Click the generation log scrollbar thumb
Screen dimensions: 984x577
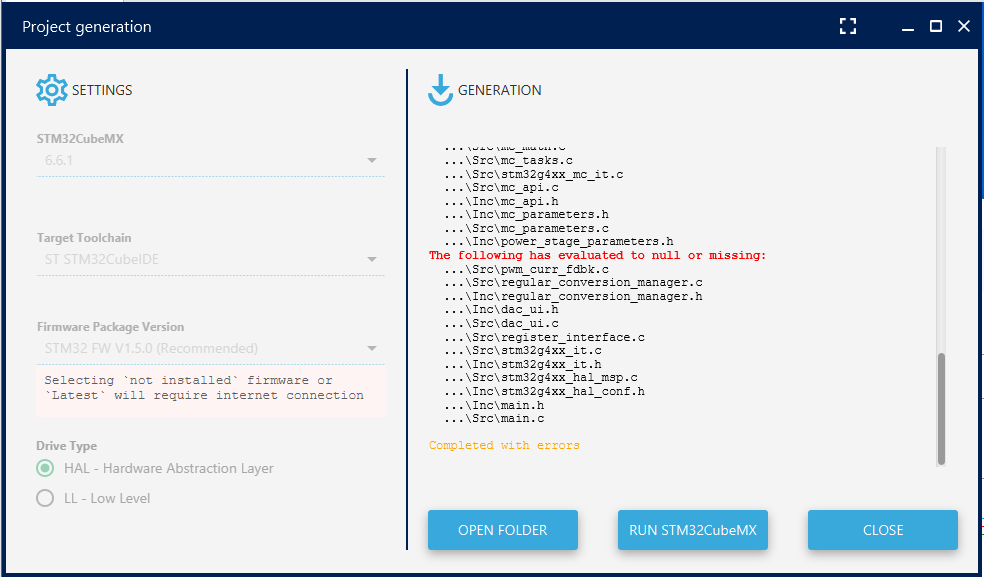tap(941, 409)
